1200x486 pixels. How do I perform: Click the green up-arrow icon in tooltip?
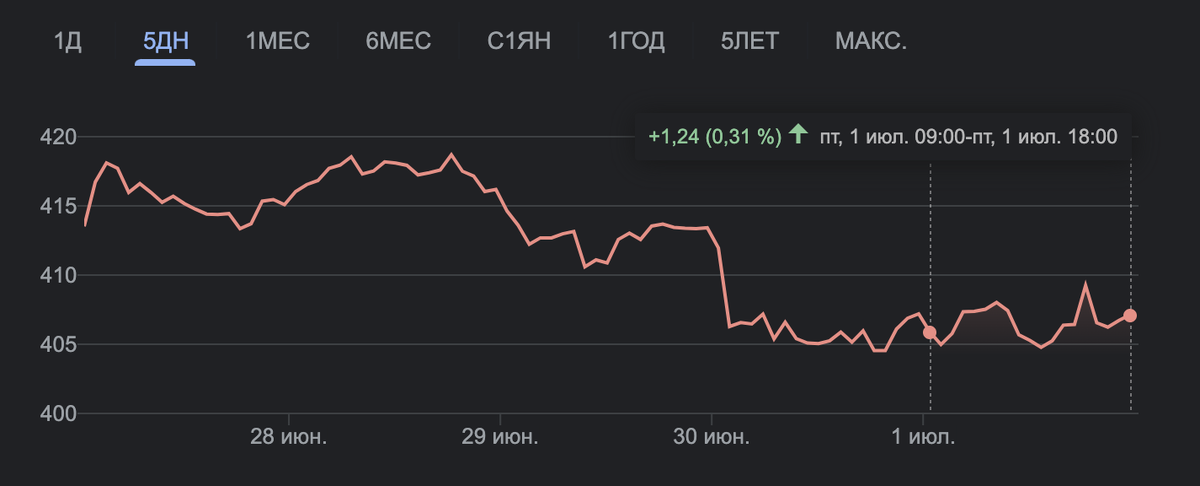[797, 135]
